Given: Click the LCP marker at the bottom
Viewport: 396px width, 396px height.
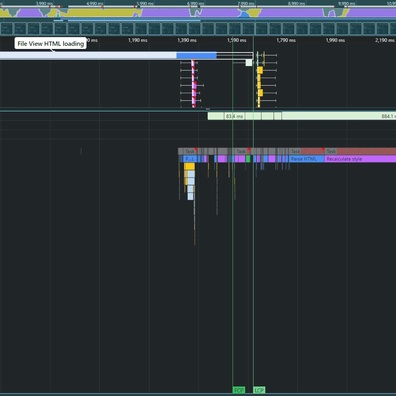Looking at the screenshot, I should coord(259,390).
